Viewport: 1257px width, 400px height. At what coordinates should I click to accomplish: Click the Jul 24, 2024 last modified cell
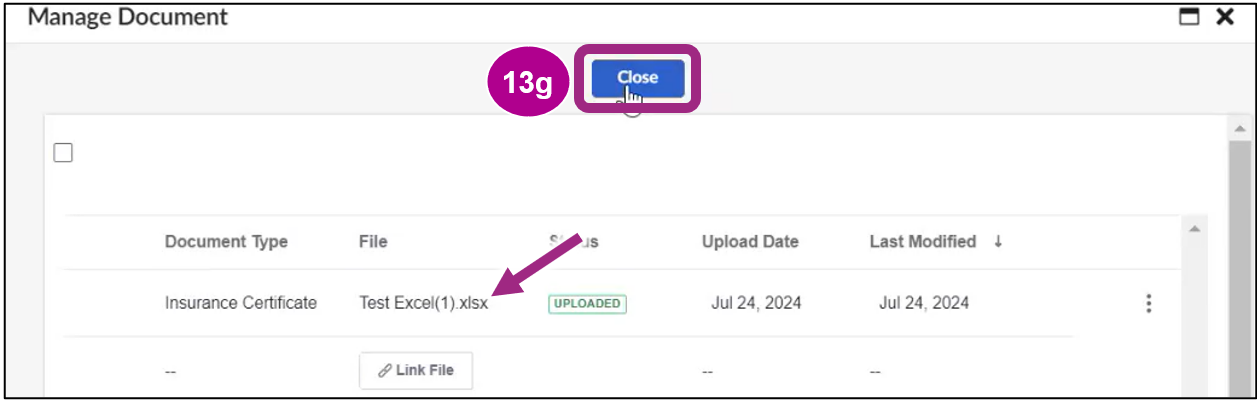pyautogui.click(x=924, y=303)
